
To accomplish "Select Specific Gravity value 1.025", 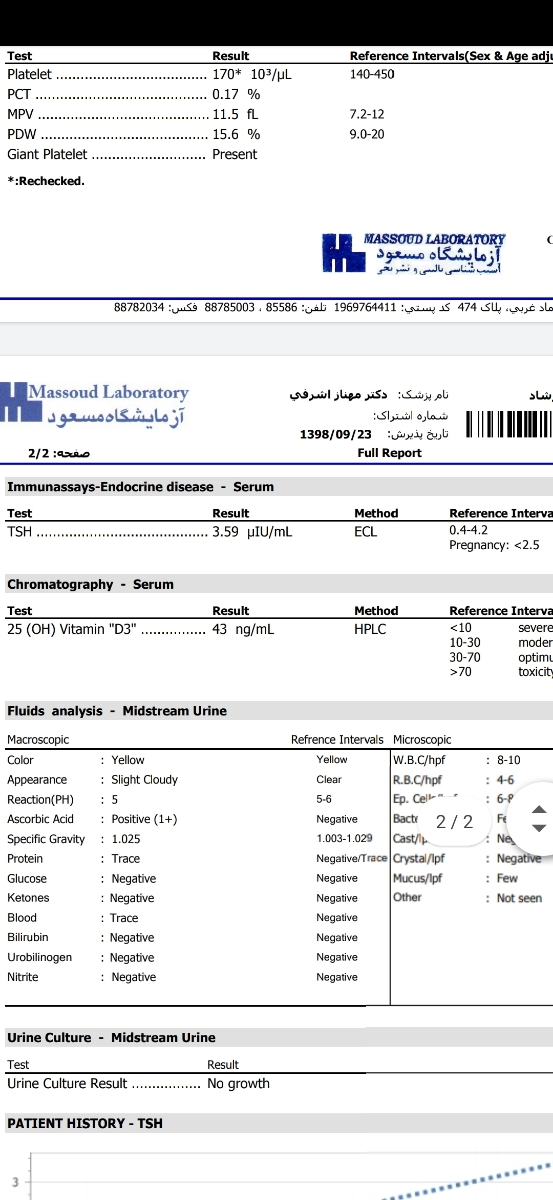I will [x=126, y=839].
